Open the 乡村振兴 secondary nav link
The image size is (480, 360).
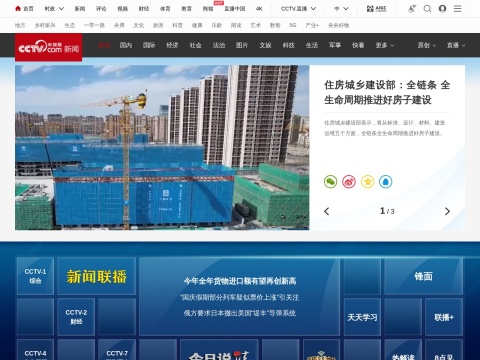pyautogui.click(x=45, y=25)
